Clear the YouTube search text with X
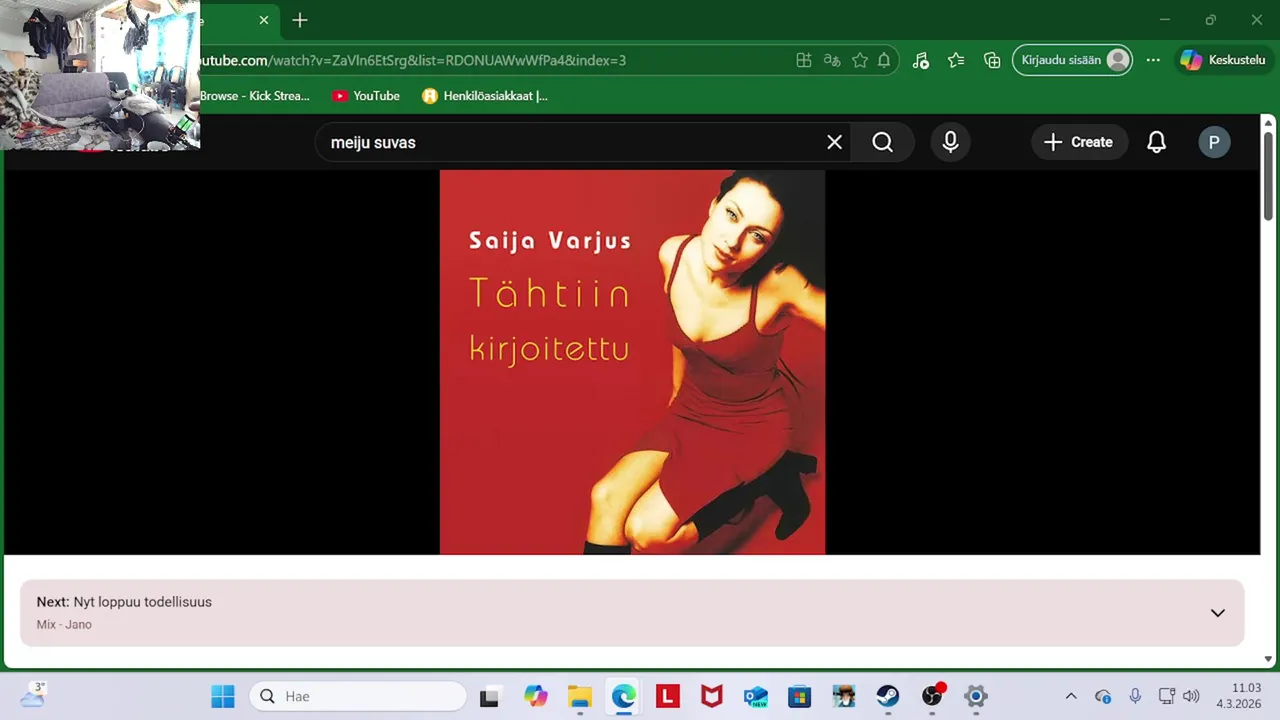This screenshot has height=720, width=1280. [x=834, y=142]
